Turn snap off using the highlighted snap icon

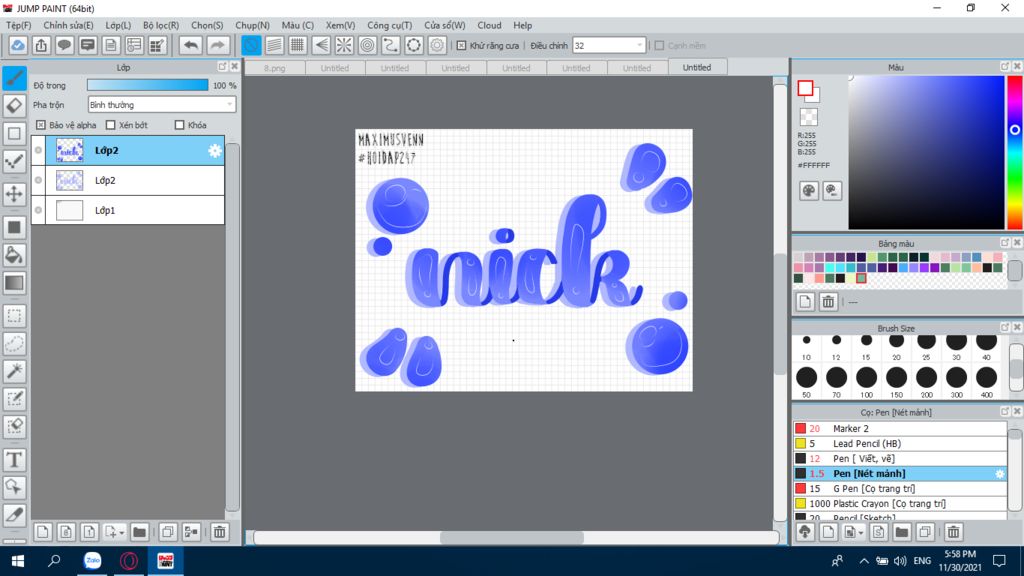click(x=251, y=45)
